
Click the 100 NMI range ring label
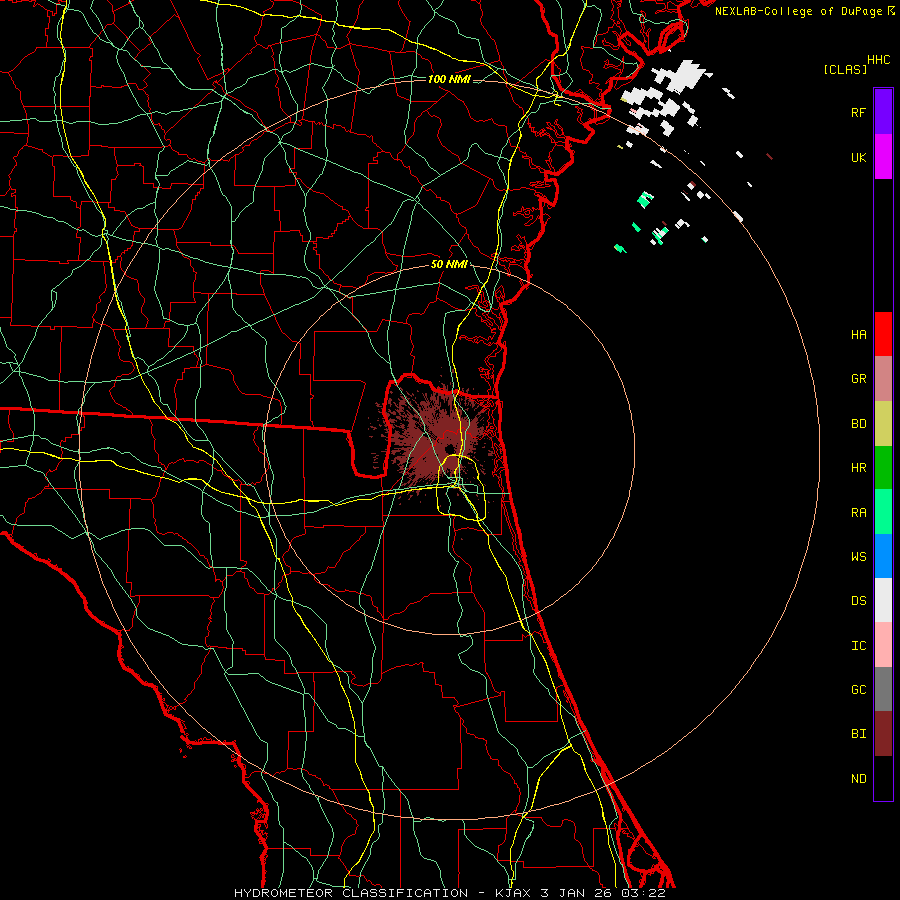point(449,79)
